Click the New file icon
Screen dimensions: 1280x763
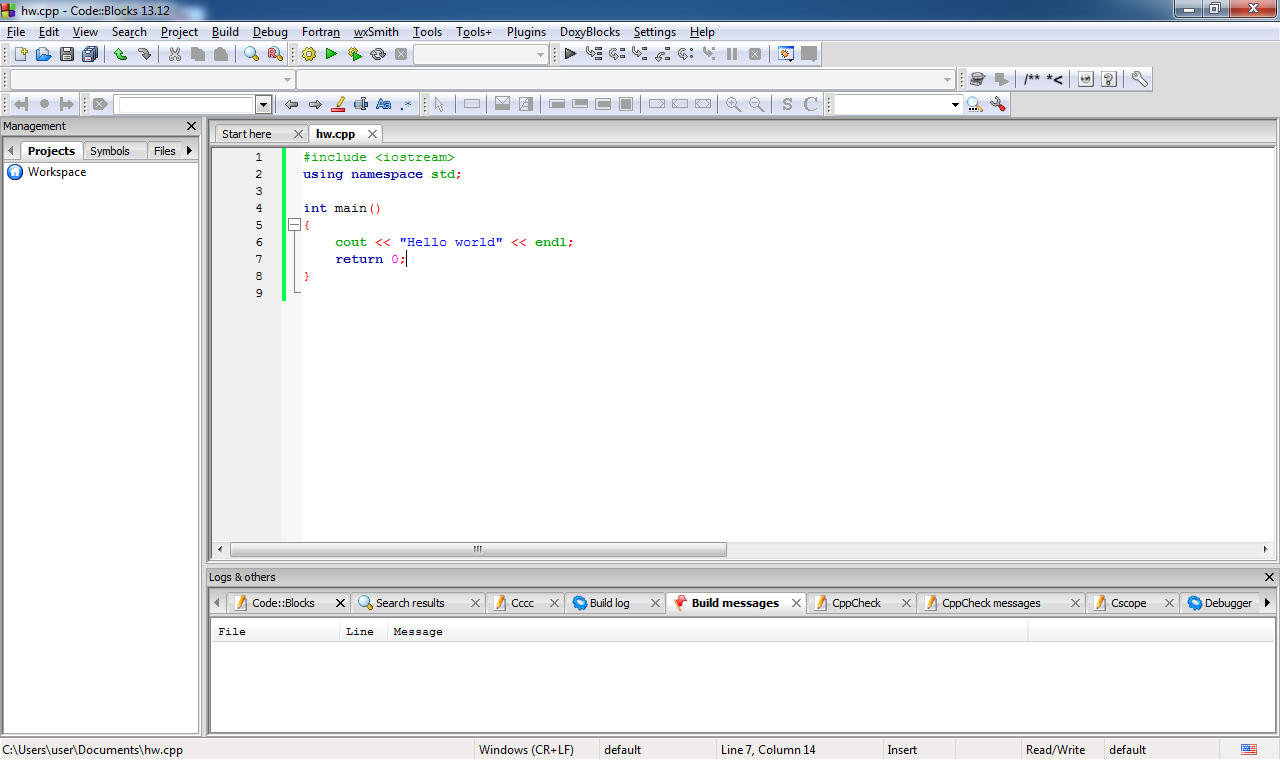tap(20, 54)
